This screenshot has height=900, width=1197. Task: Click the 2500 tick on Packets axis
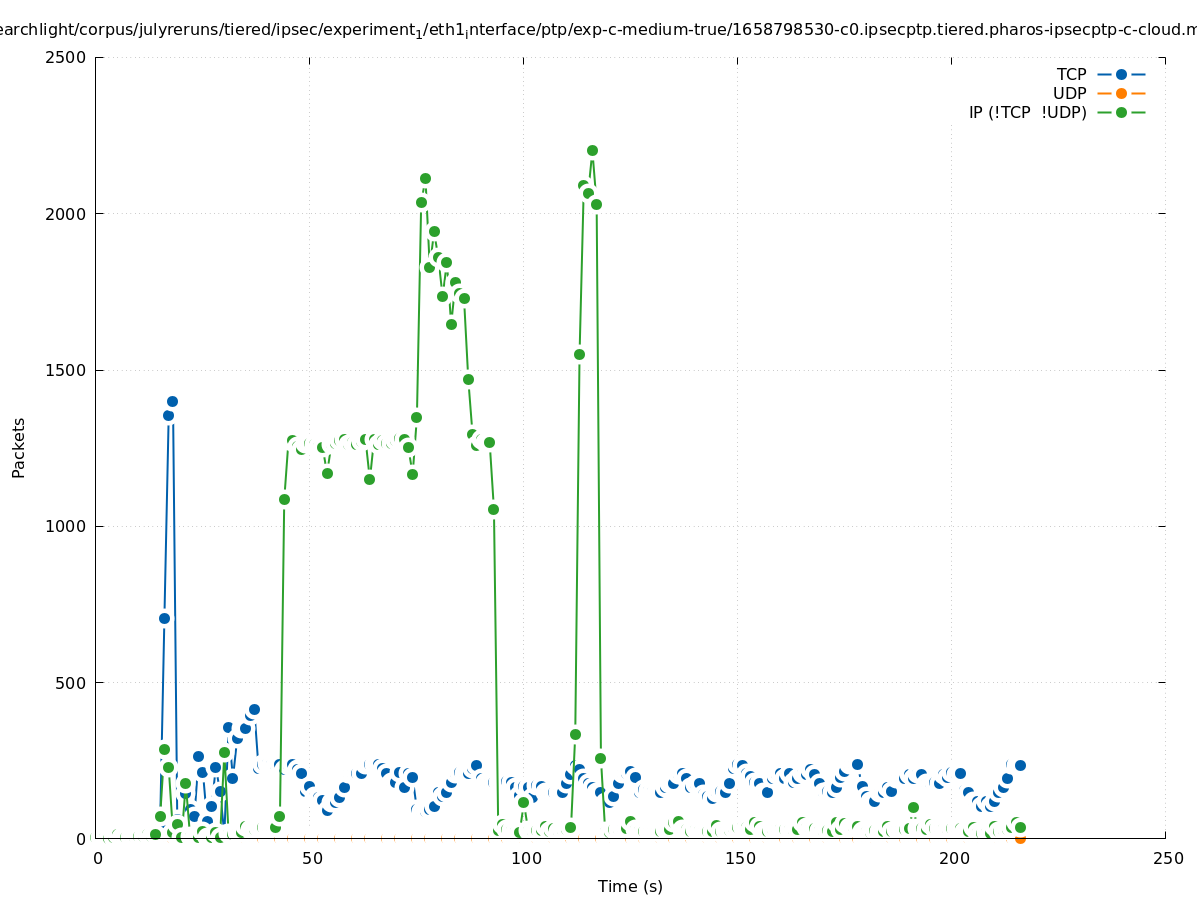pos(67,57)
